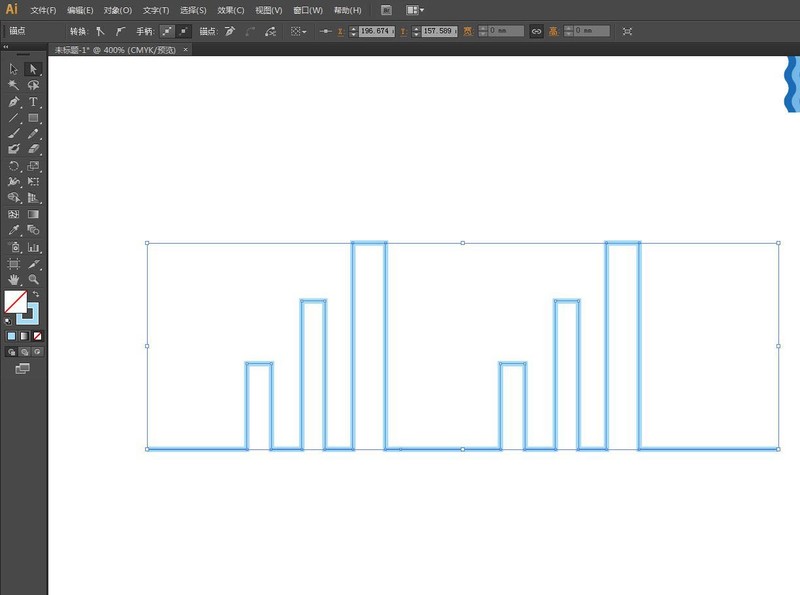Apply solid Color mode button
The image size is (800, 595).
pos(11,336)
